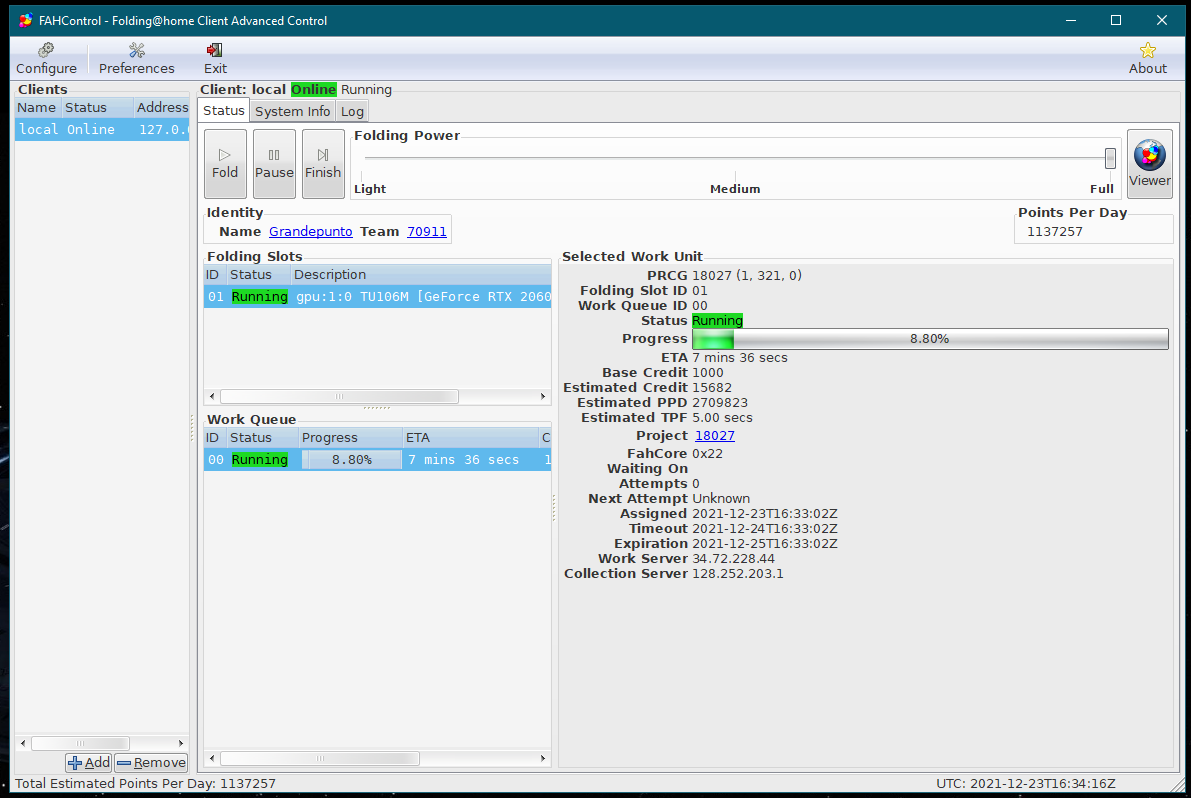1191x798 pixels.
Task: Click Clients list scrollbar left arrow
Action: click(x=23, y=743)
